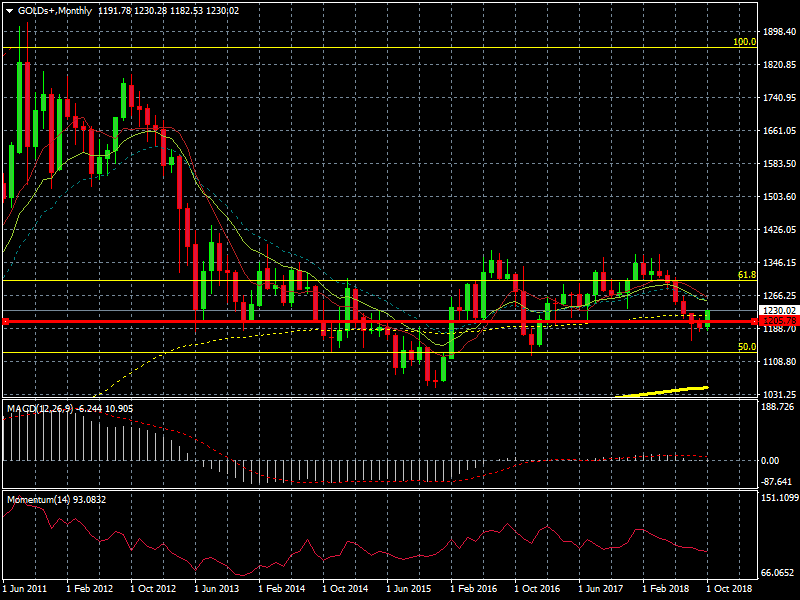Select the thick yellow trendline segment
The image size is (800, 600).
tap(662, 391)
